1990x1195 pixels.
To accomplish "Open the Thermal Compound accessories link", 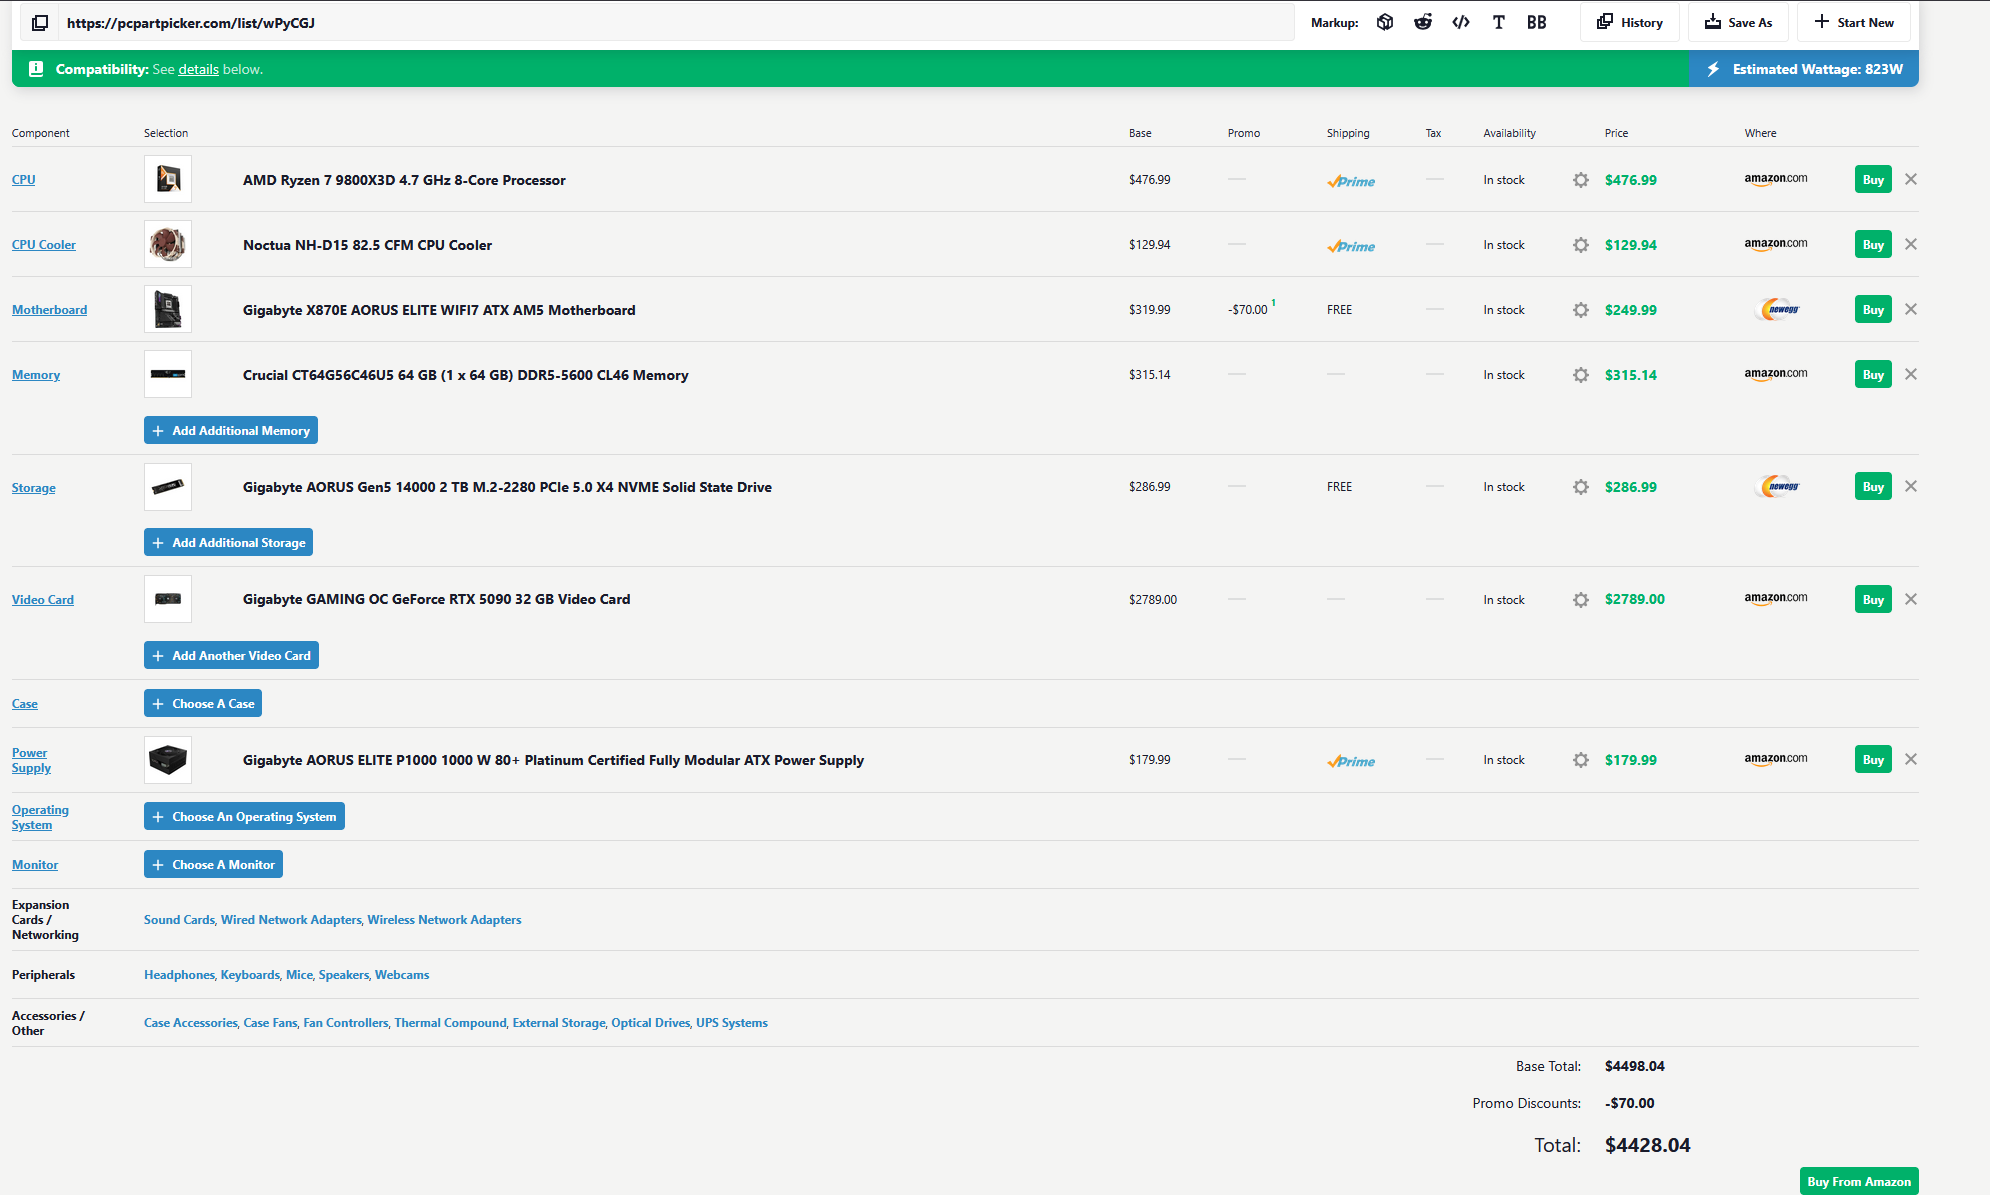I will (450, 1022).
